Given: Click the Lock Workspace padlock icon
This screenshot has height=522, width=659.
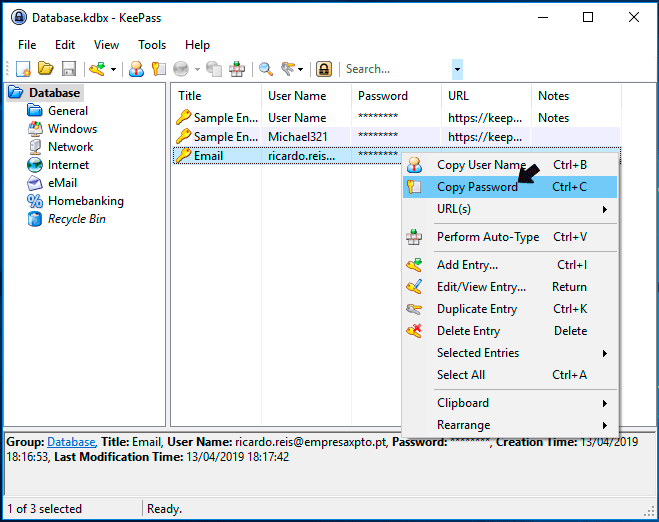Looking at the screenshot, I should [324, 69].
